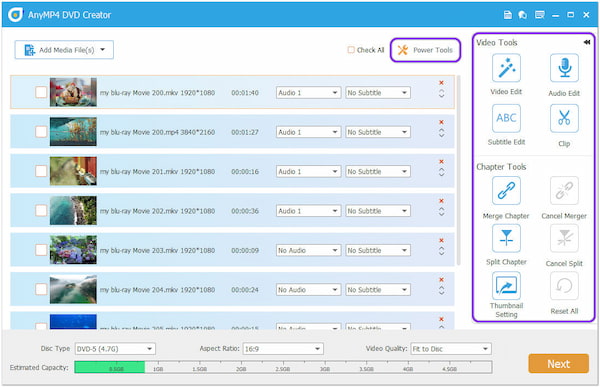Click reorder arrows for Movie 201.mkv row

[441, 172]
